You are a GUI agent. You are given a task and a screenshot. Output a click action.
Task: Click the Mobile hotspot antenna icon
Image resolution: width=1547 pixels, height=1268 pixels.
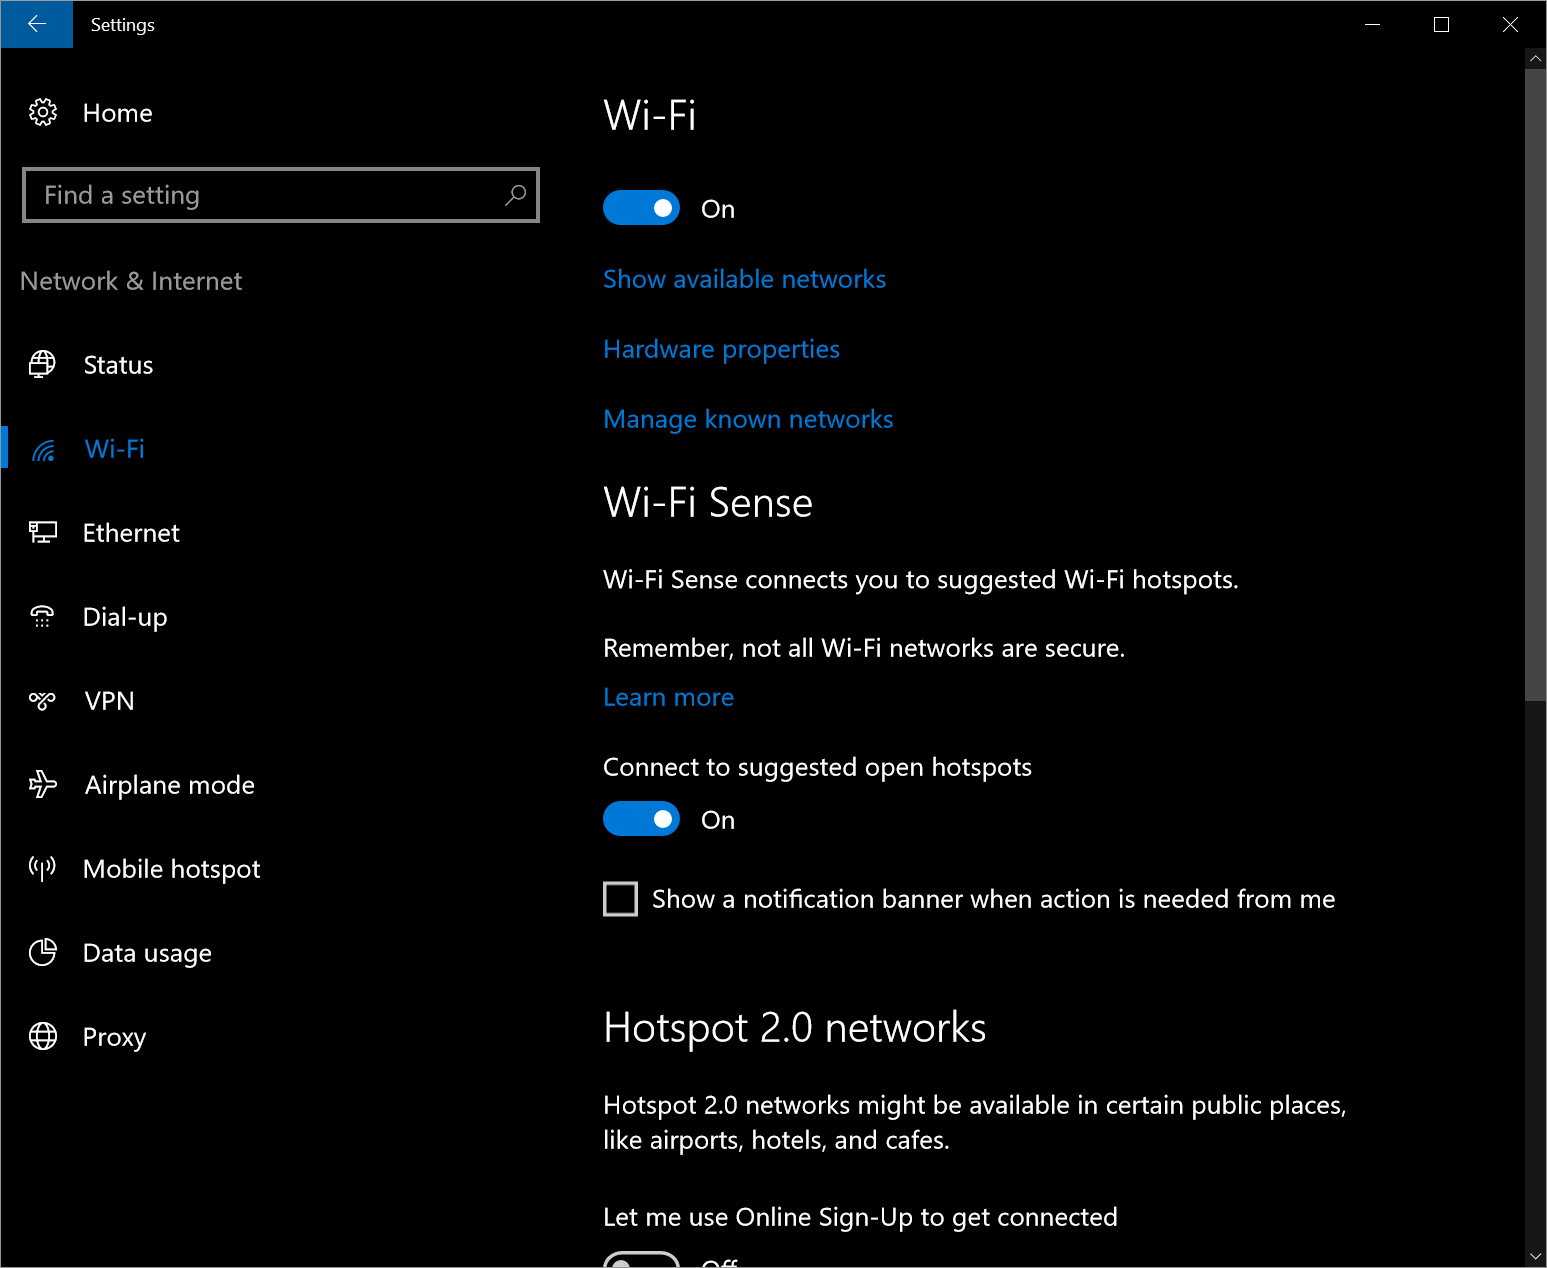(42, 868)
